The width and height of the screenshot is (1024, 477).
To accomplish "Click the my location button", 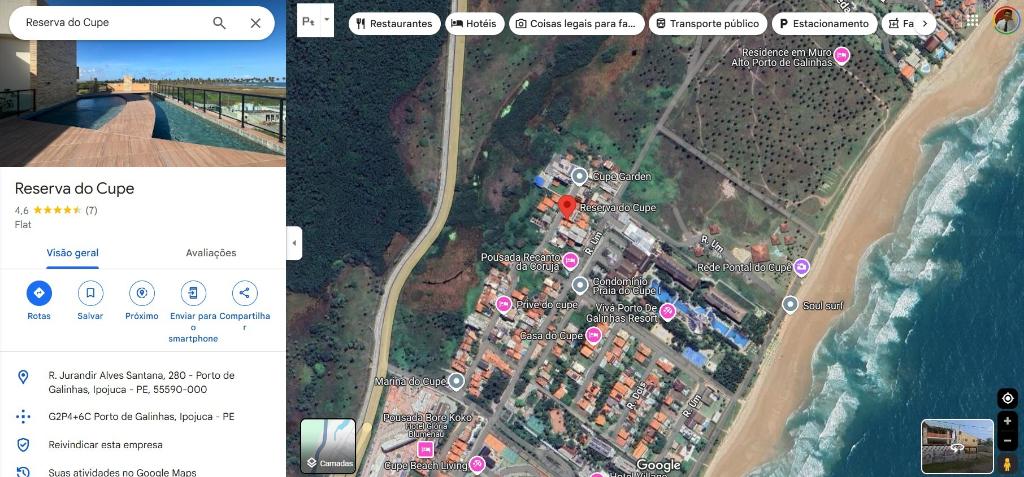I will point(1008,399).
